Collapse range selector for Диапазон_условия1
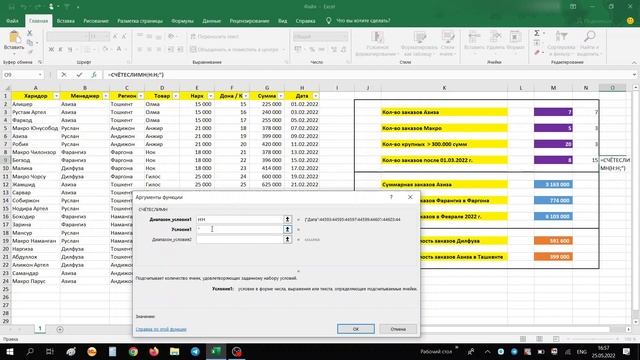This screenshot has width=640, height=360. [287, 219]
